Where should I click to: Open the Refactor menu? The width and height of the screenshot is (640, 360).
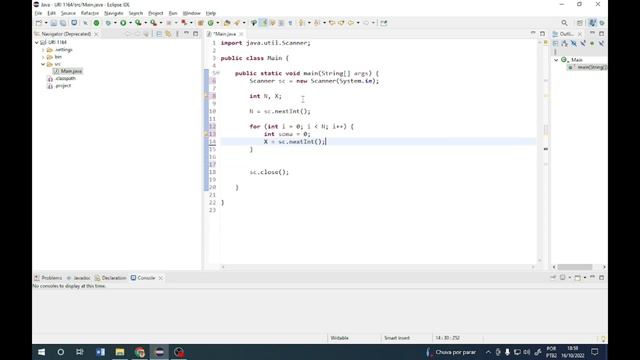(x=90, y=13)
